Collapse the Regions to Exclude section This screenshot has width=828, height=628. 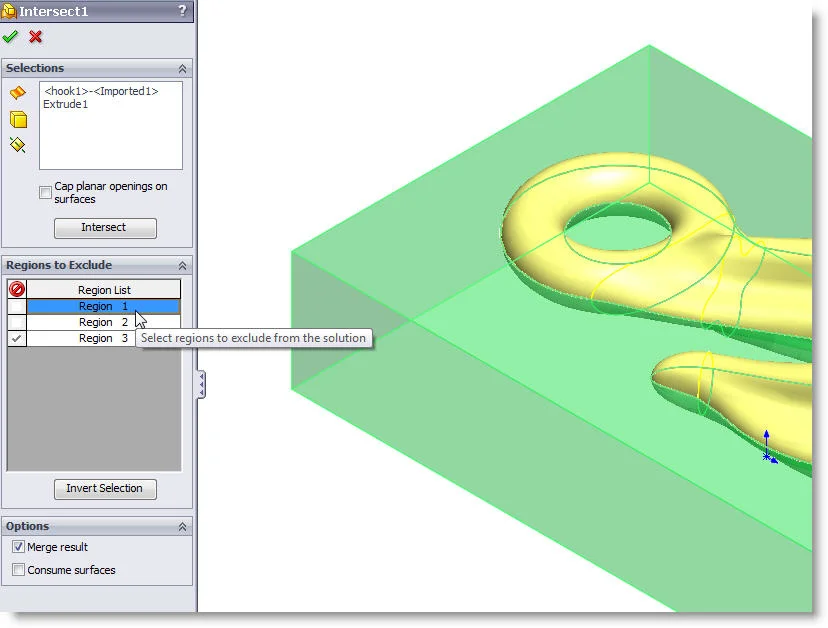pos(182,265)
